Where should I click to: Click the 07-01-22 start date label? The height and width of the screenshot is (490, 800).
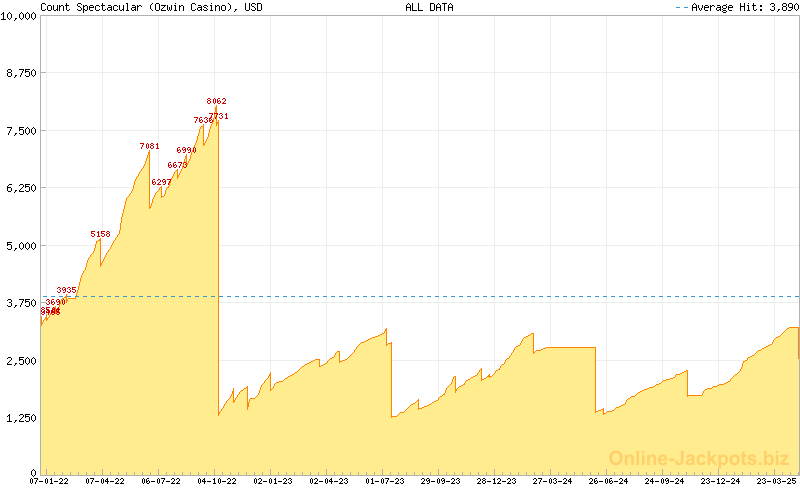[48, 481]
